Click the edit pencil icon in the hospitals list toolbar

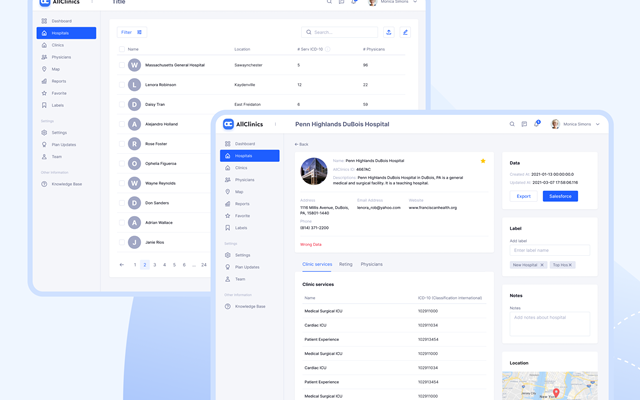[405, 32]
